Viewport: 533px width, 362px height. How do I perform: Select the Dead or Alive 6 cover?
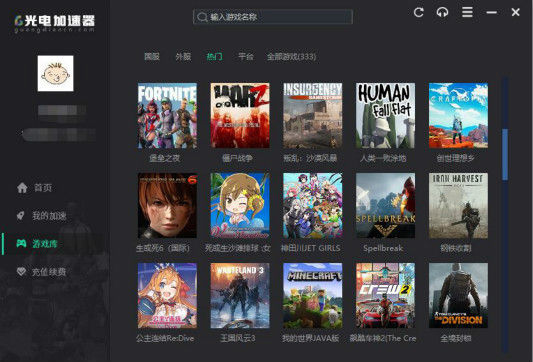pyautogui.click(x=167, y=206)
